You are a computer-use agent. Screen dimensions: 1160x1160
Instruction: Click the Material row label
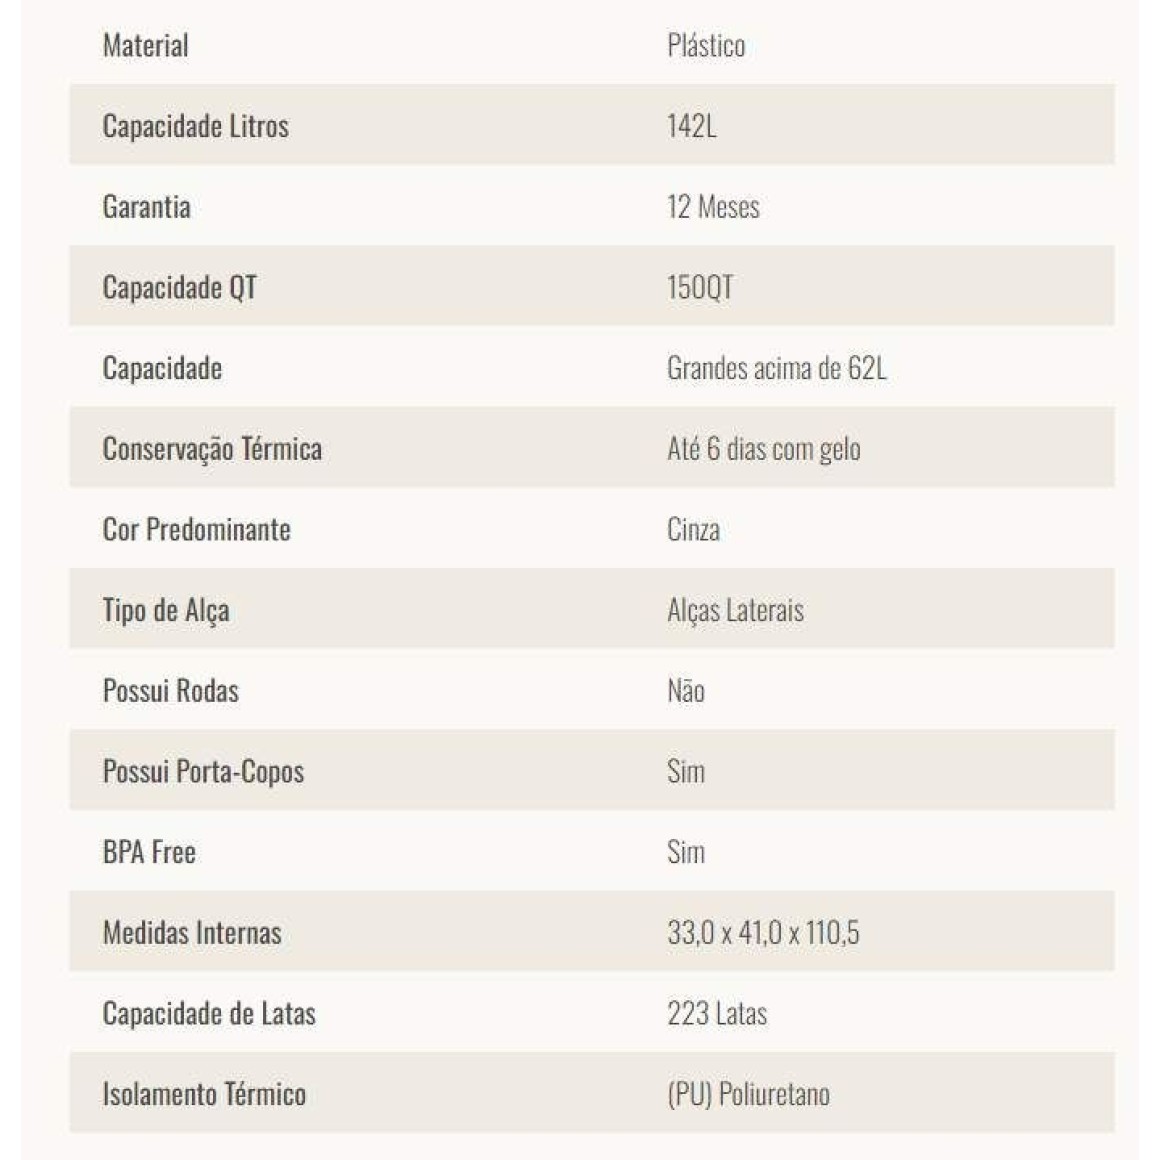pos(146,45)
